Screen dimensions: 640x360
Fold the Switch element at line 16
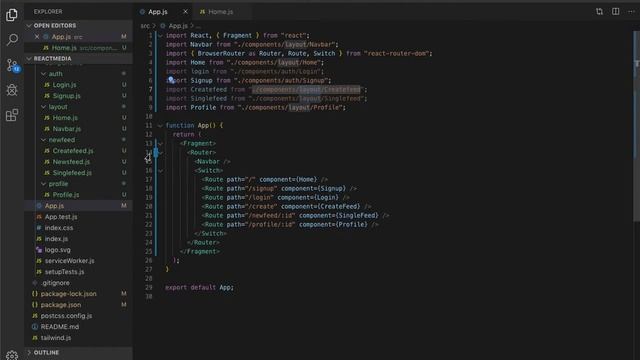[x=160, y=170]
